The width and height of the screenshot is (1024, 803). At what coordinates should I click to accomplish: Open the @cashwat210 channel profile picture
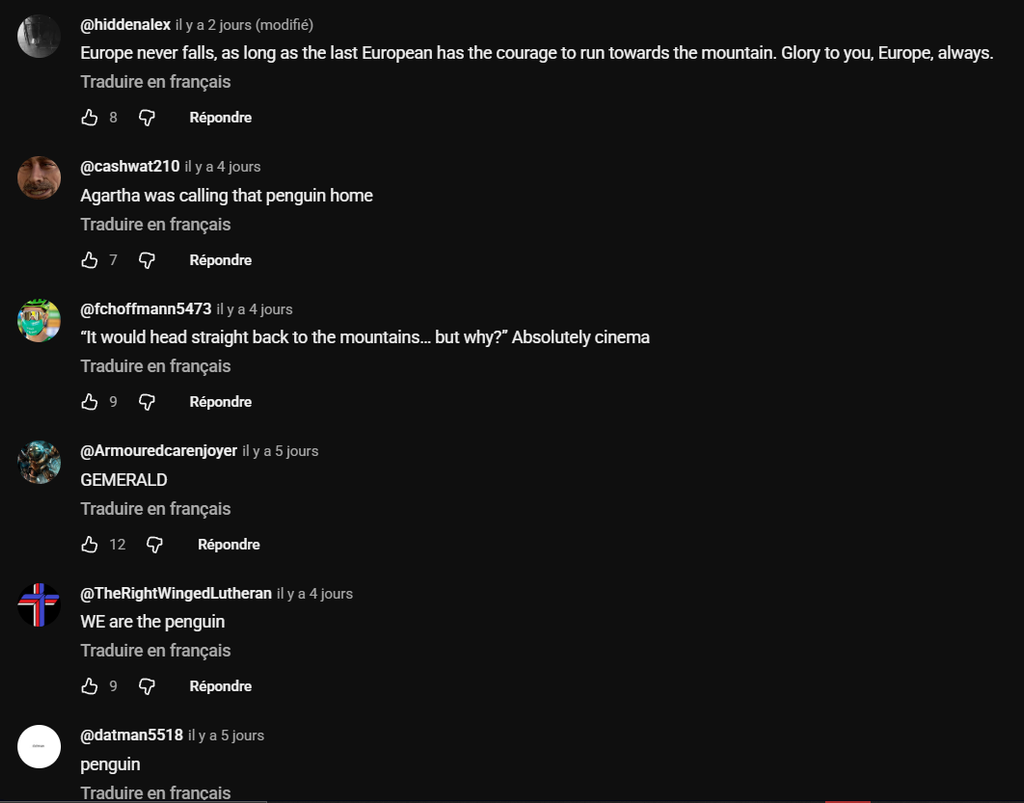point(39,178)
